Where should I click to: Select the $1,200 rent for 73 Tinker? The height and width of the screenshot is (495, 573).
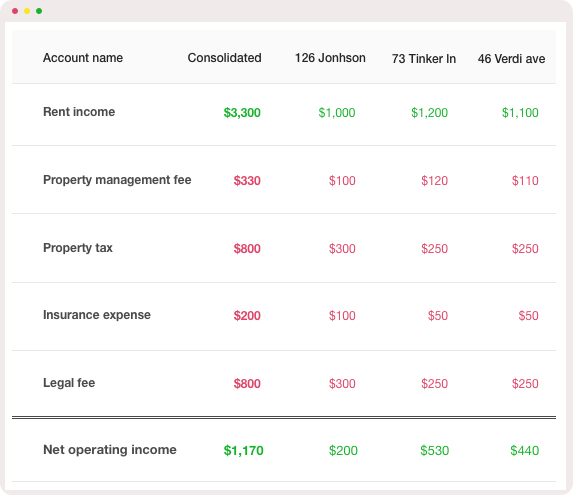pyautogui.click(x=429, y=113)
